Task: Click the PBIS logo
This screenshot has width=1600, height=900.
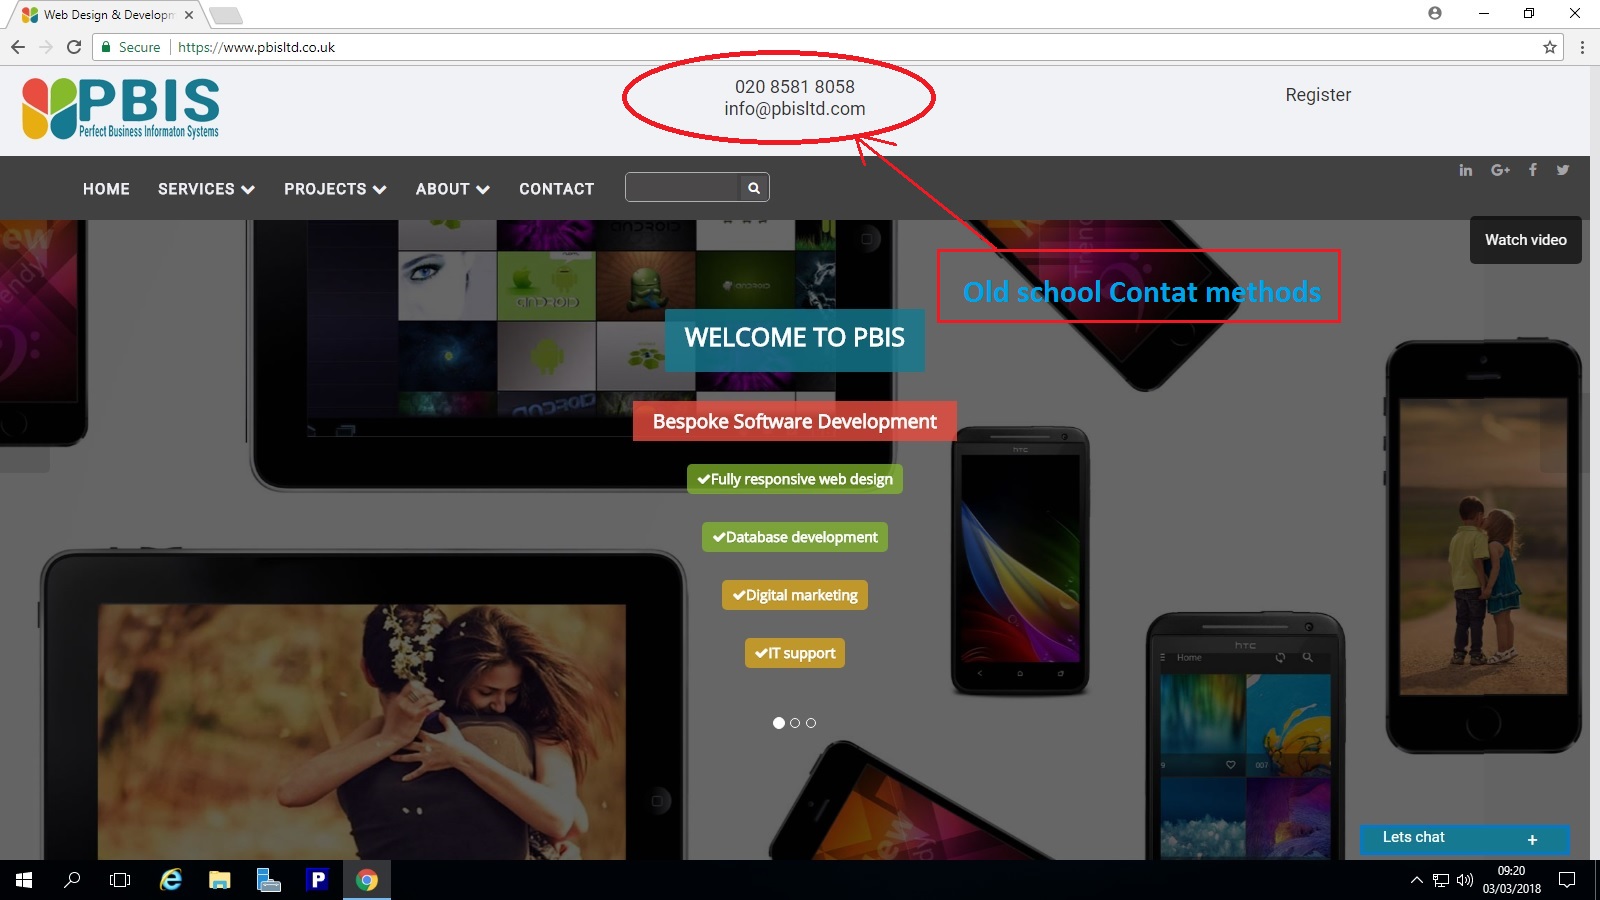Action: 121,108
